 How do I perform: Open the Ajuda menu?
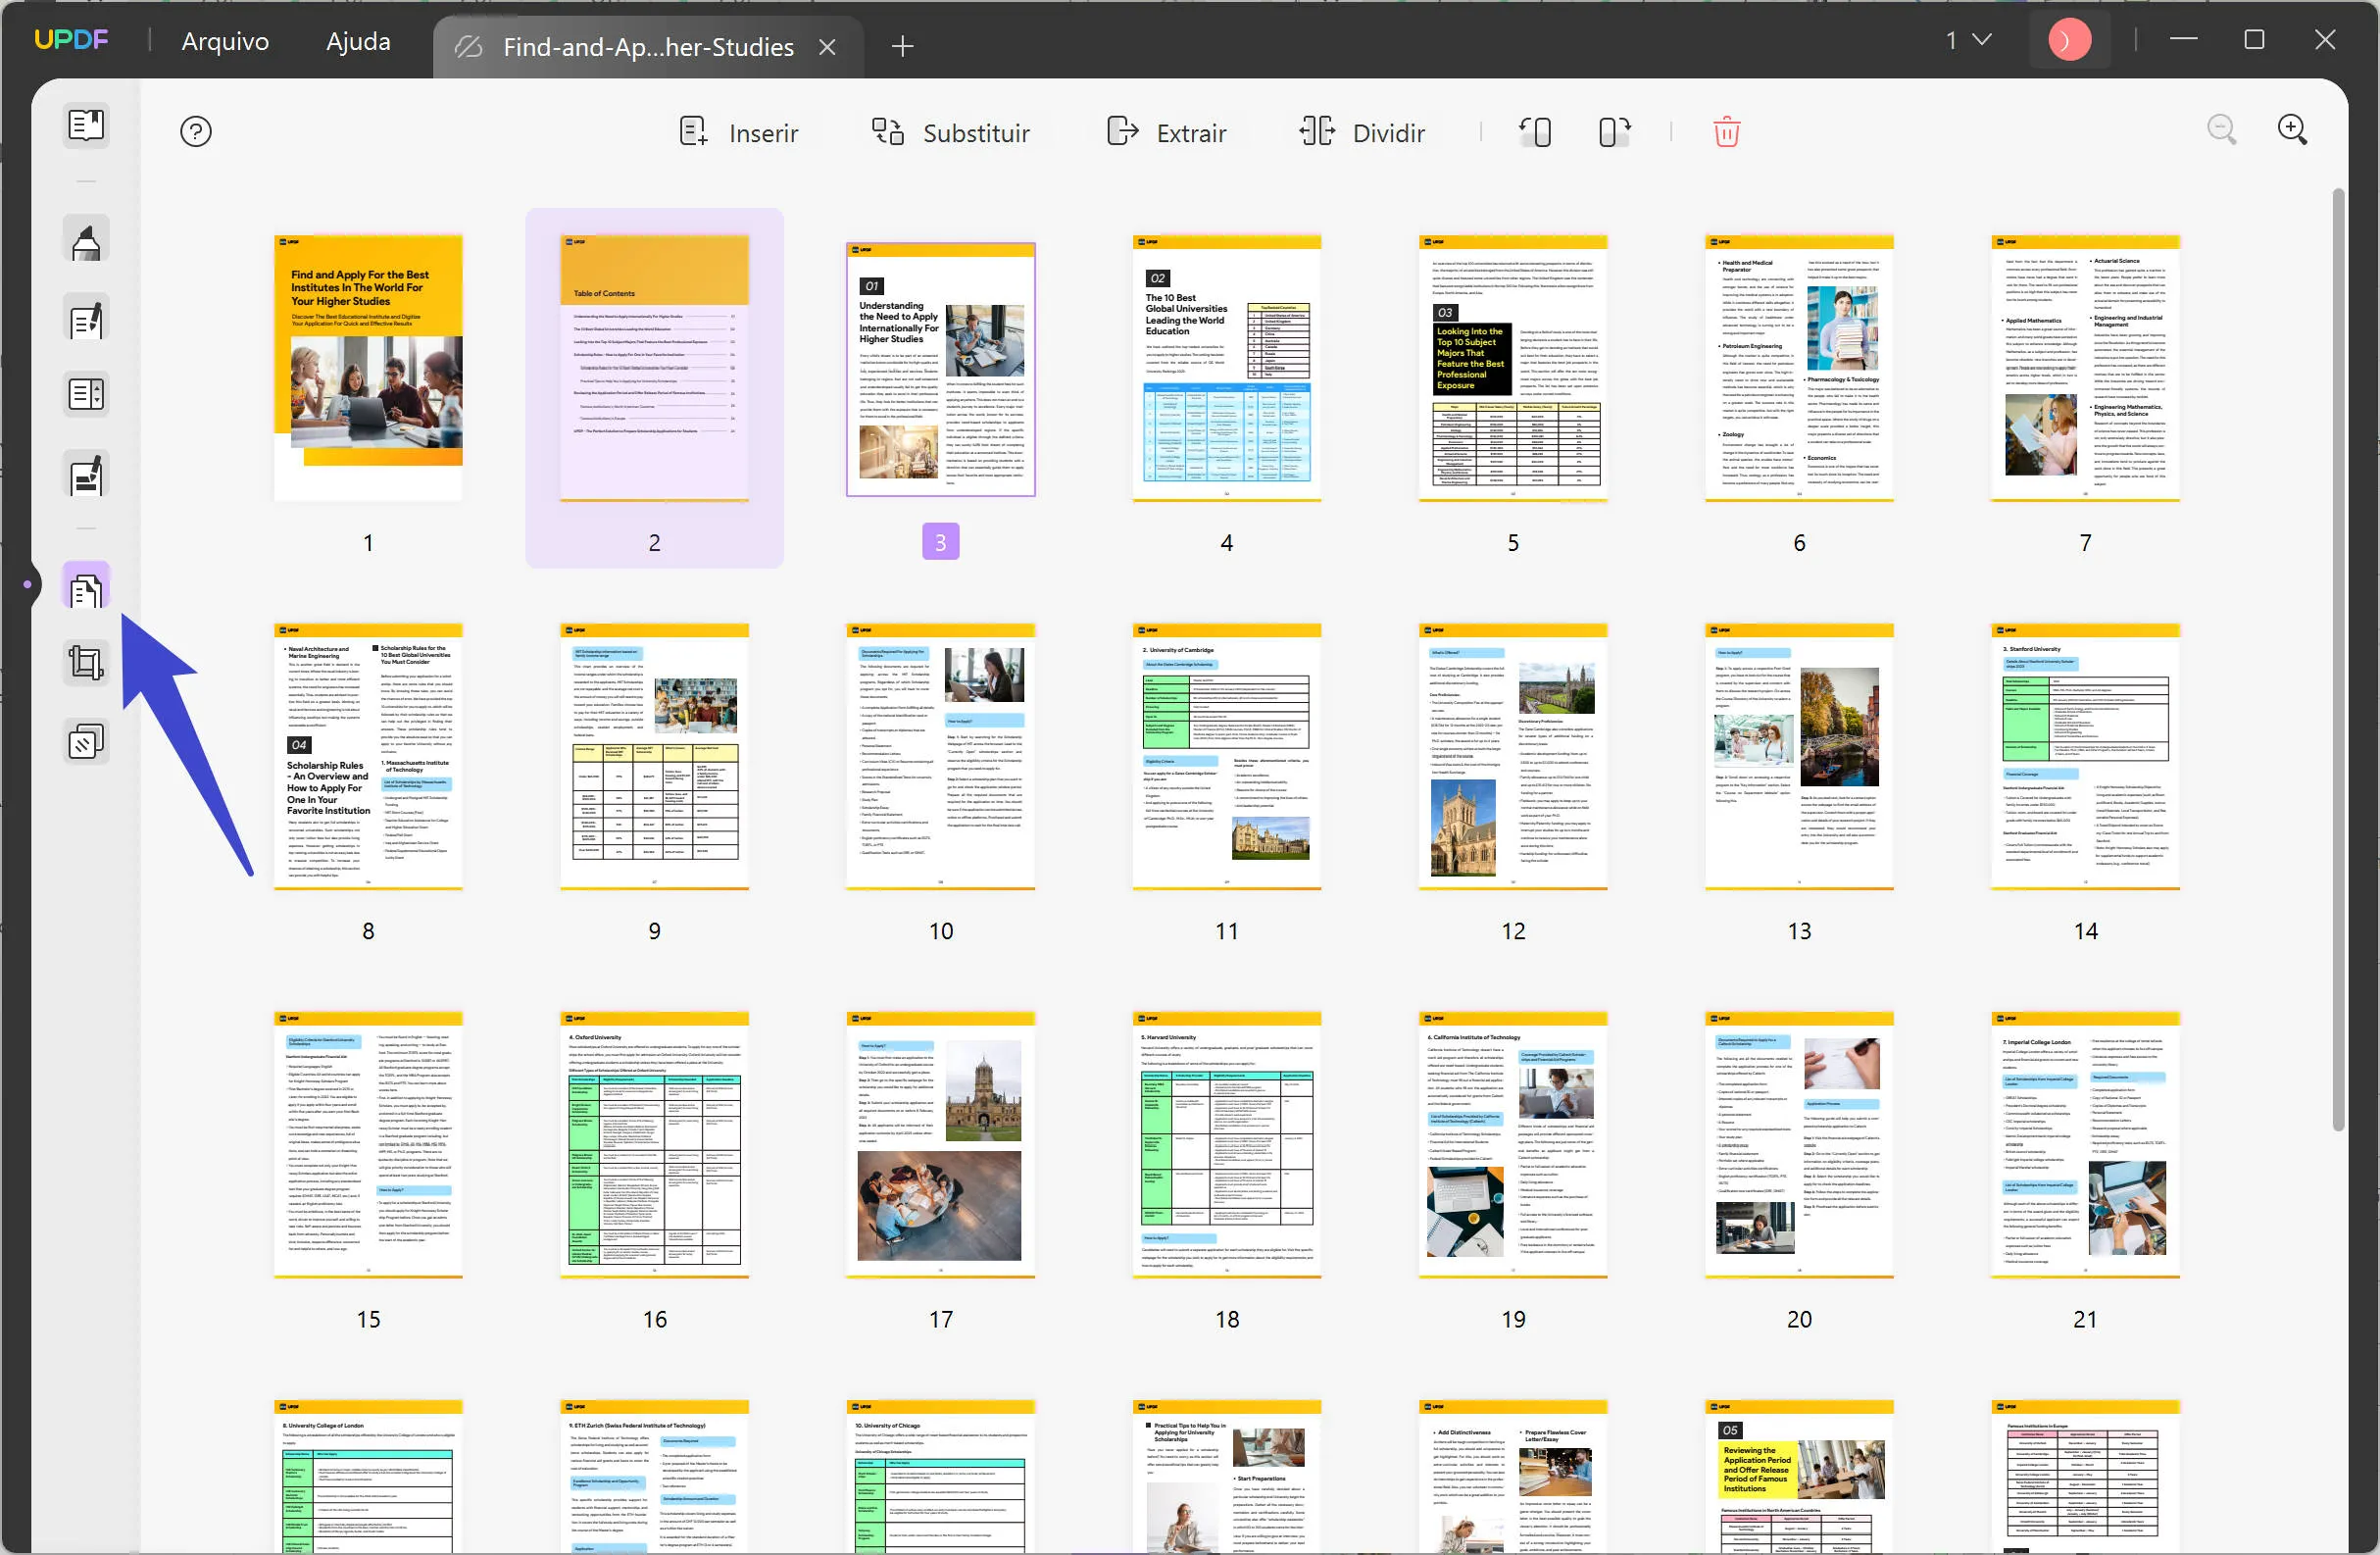point(357,41)
